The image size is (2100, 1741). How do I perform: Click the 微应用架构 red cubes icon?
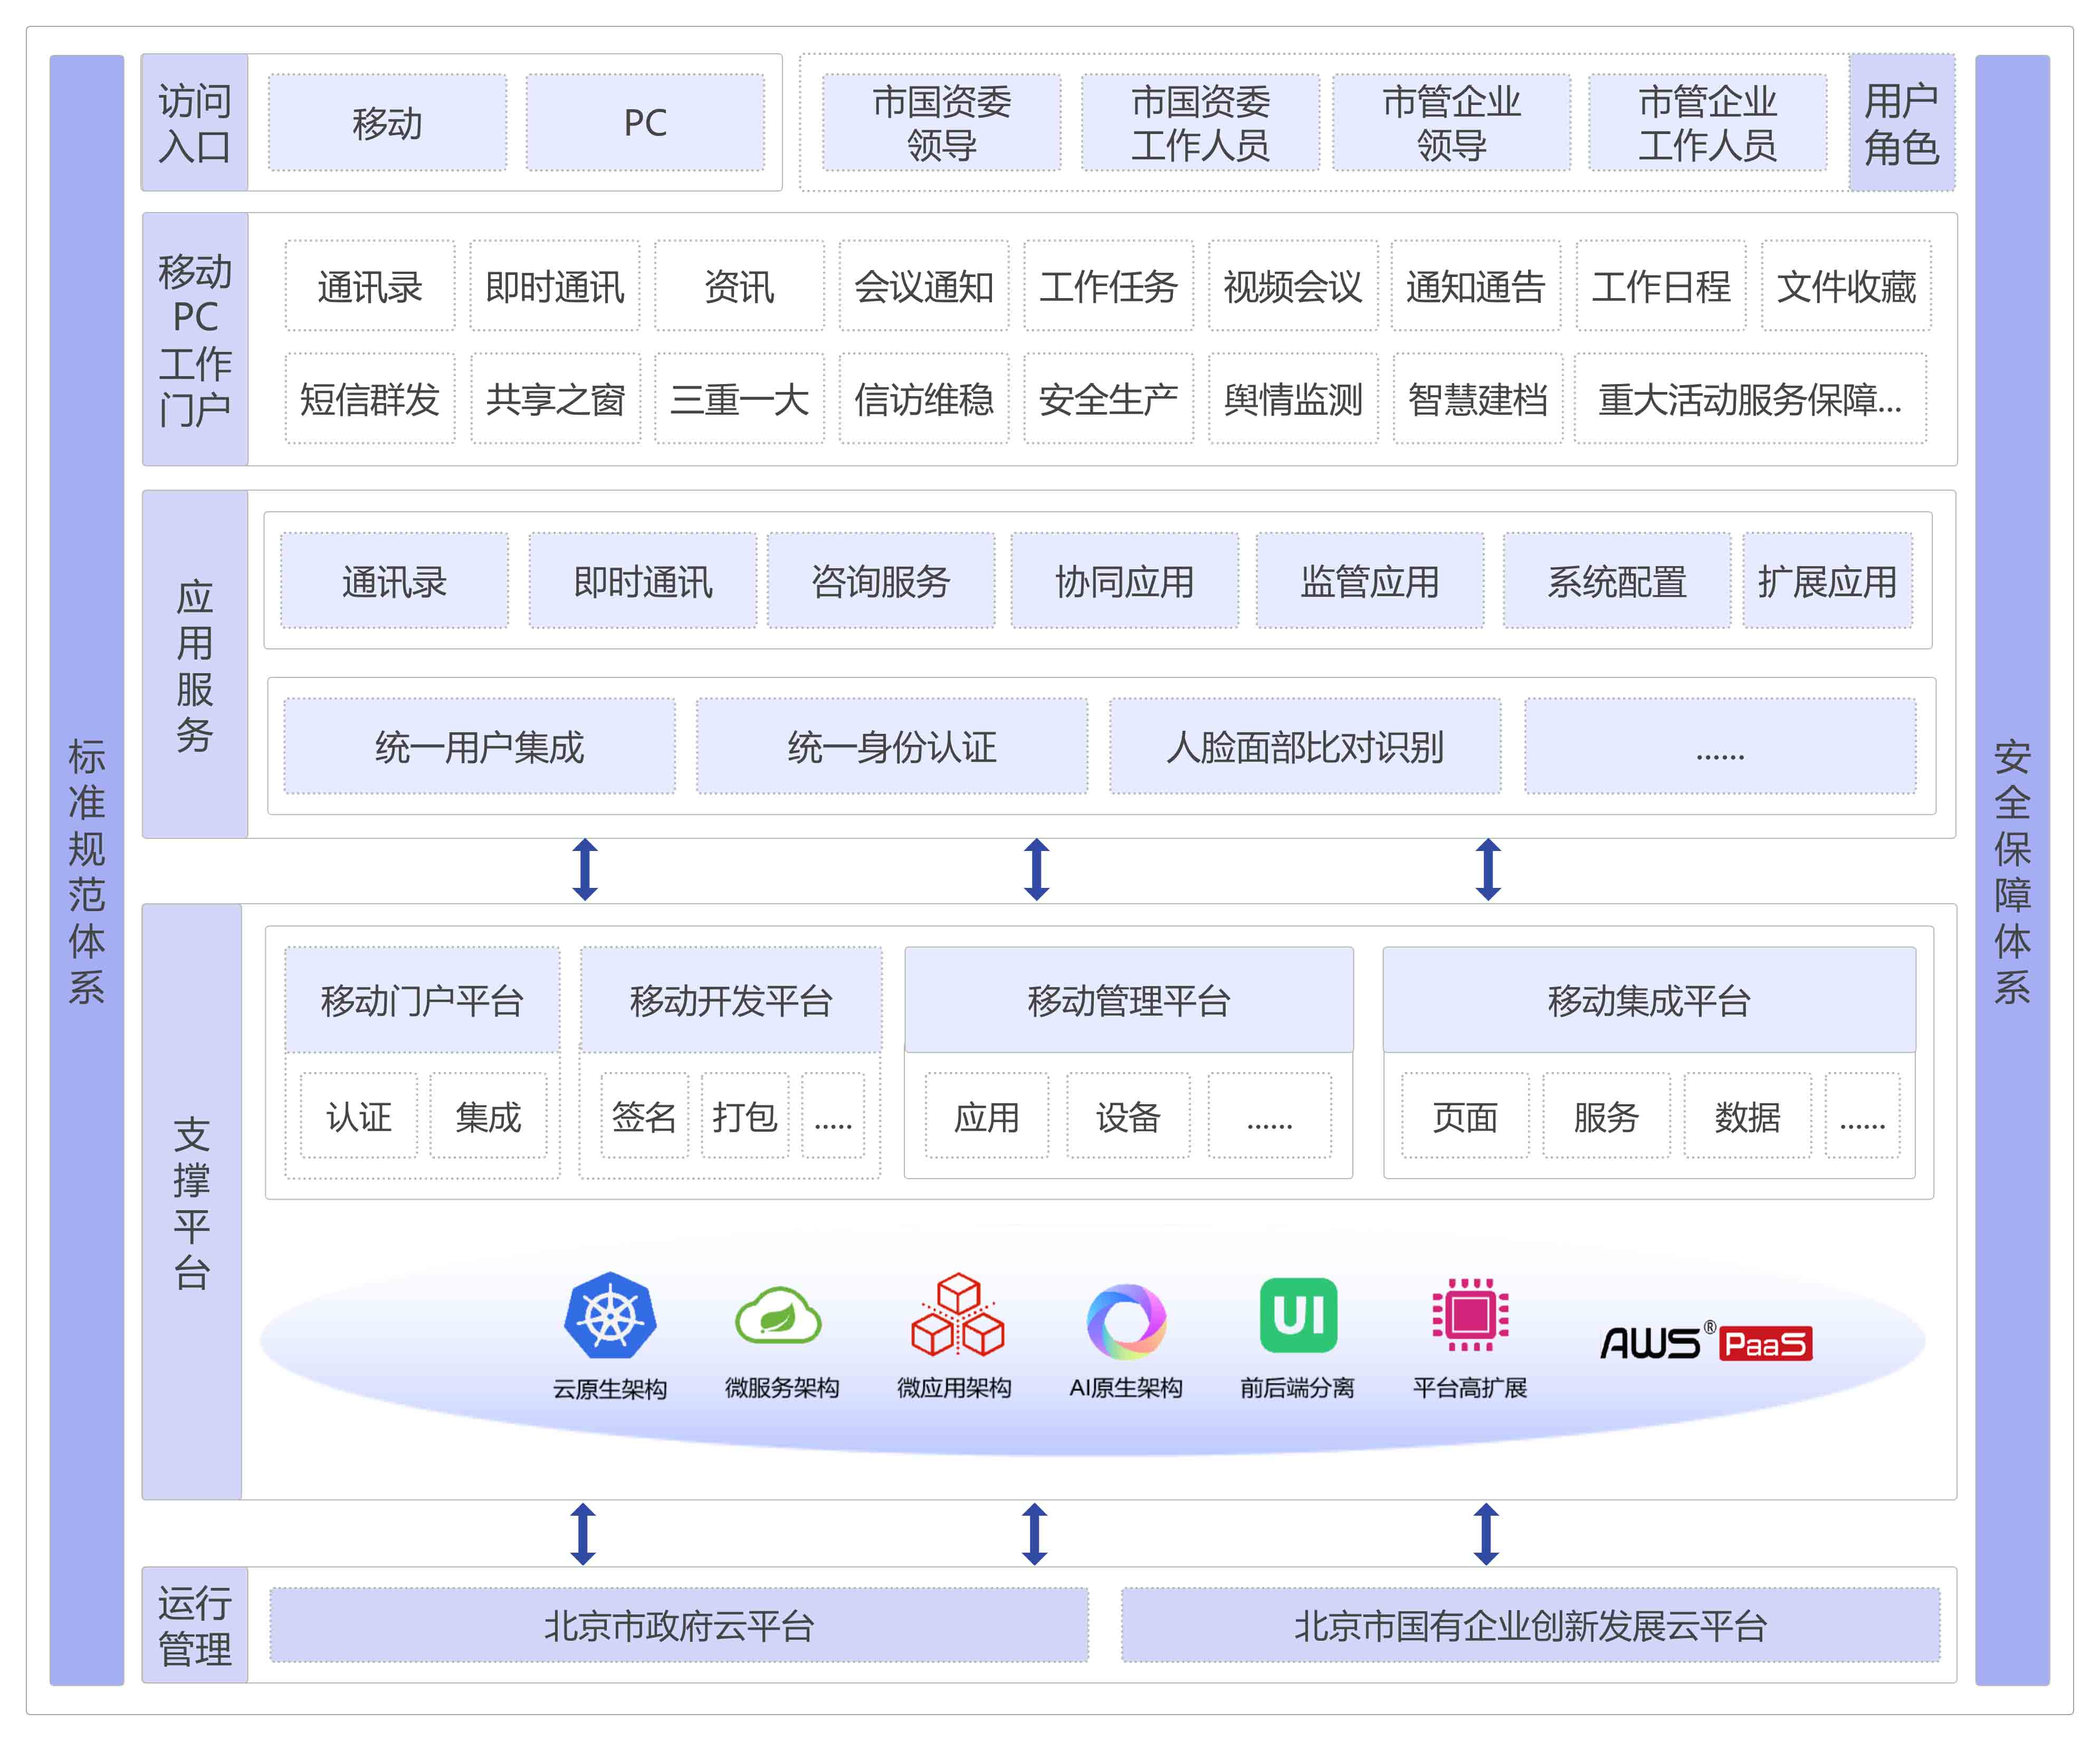pyautogui.click(x=956, y=1315)
